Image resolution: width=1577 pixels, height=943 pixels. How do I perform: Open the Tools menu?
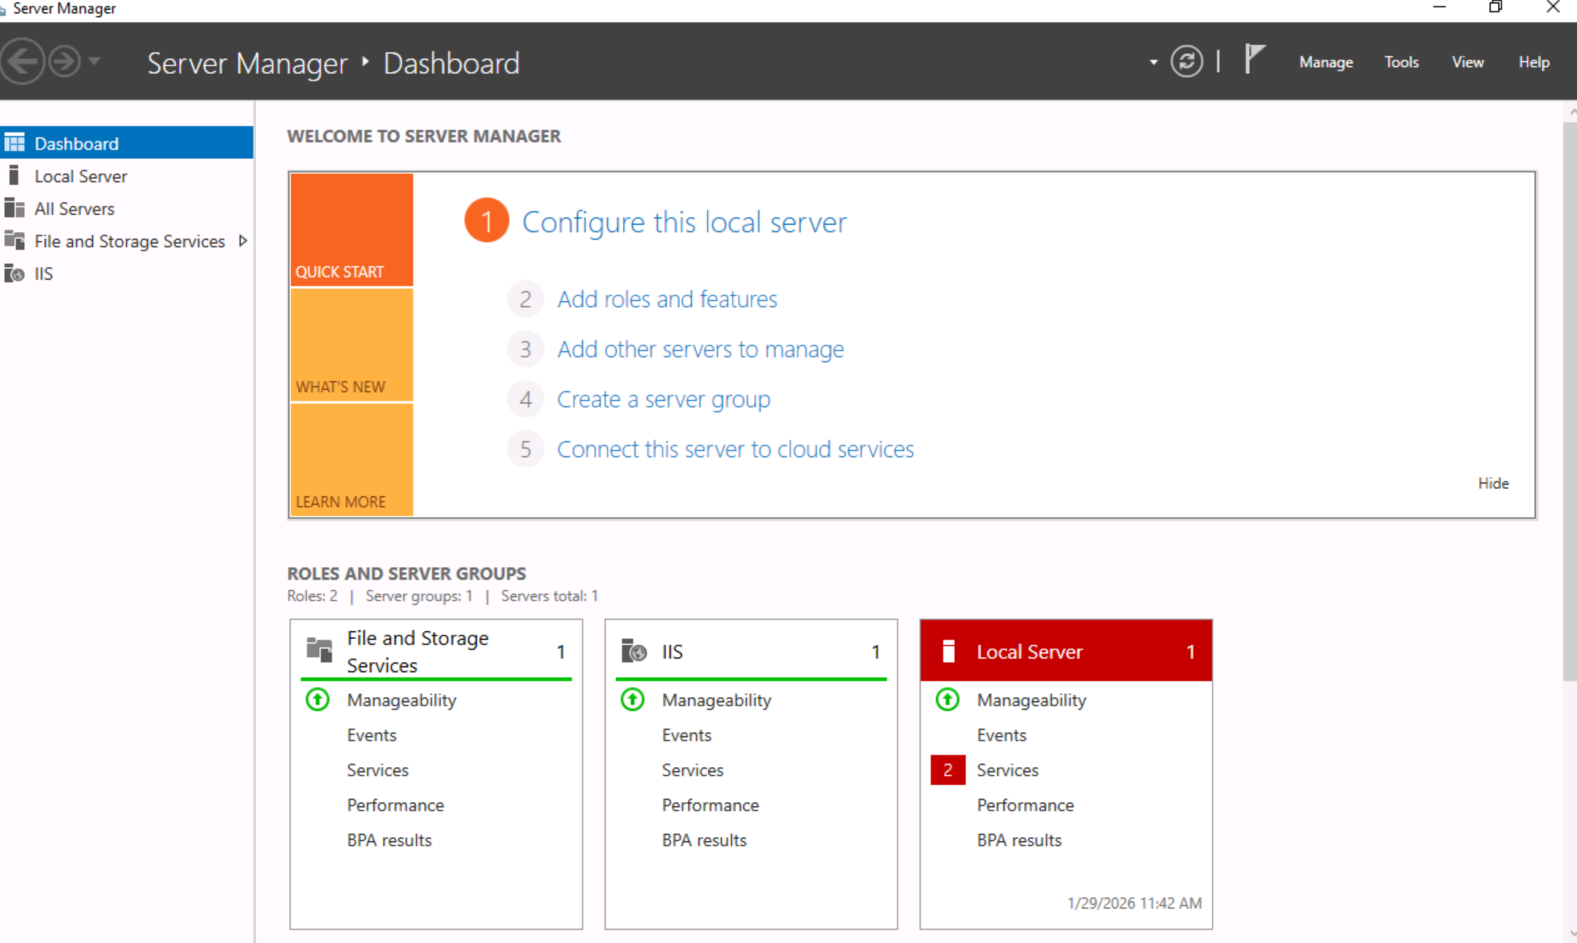1400,62
